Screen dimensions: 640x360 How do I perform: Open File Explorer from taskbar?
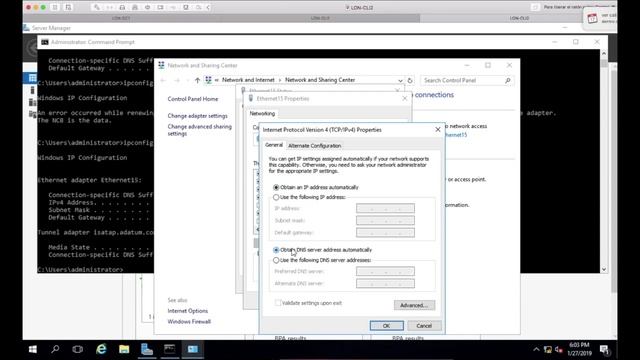point(124,349)
